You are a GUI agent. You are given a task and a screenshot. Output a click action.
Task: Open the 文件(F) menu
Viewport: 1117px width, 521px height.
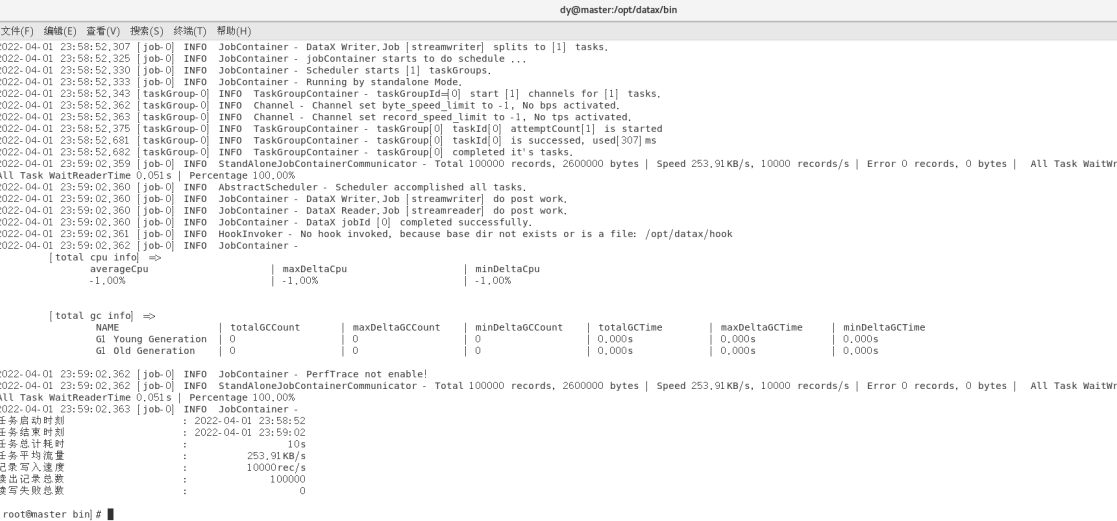16,31
